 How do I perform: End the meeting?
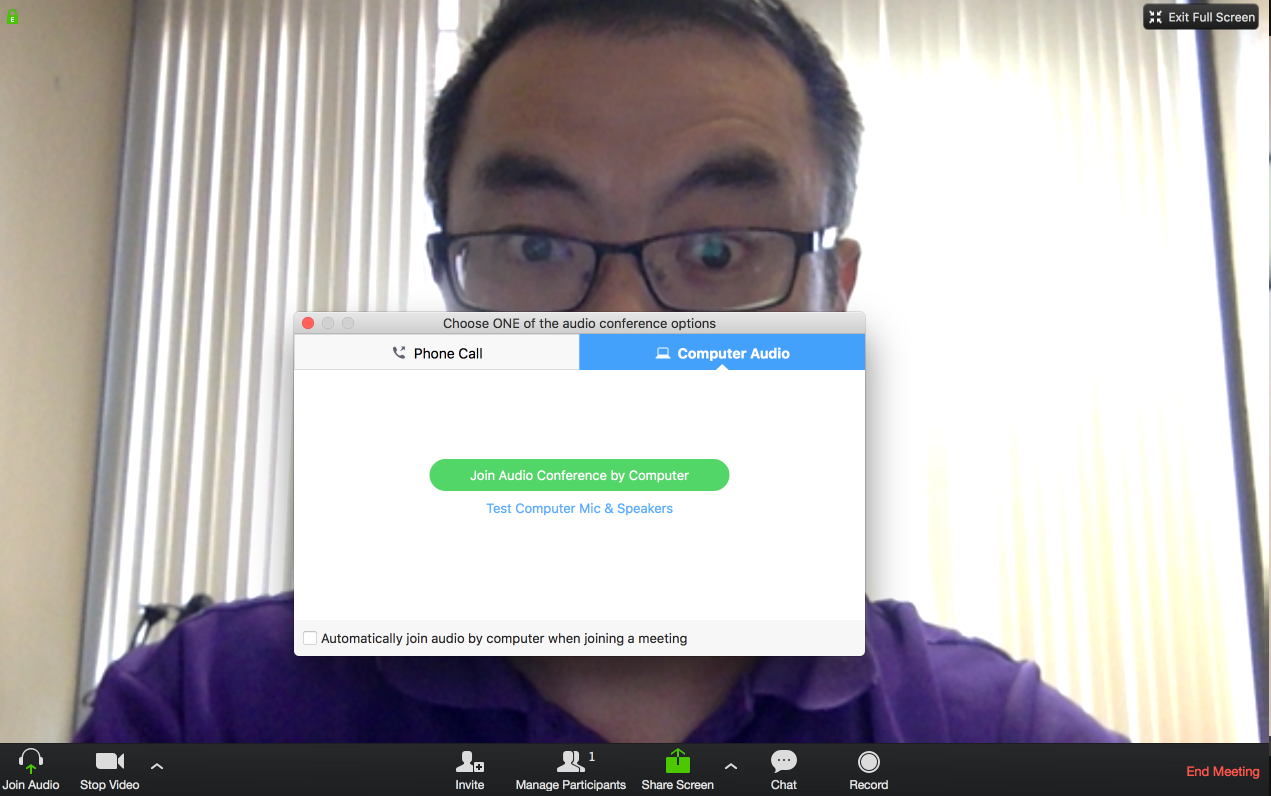[1222, 771]
